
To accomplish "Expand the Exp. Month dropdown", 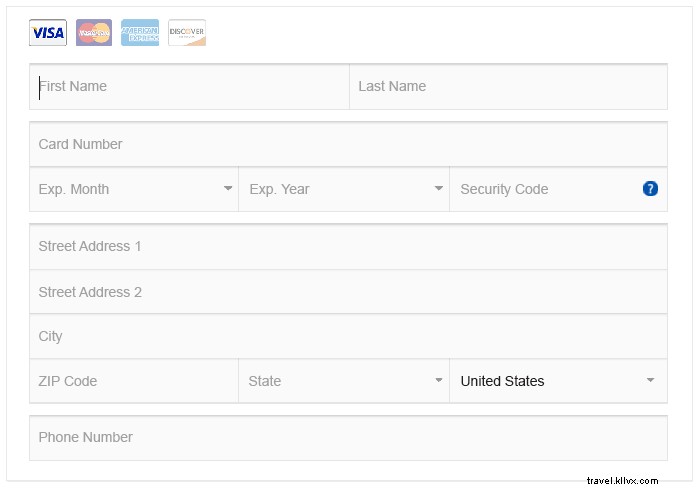I will [x=134, y=189].
